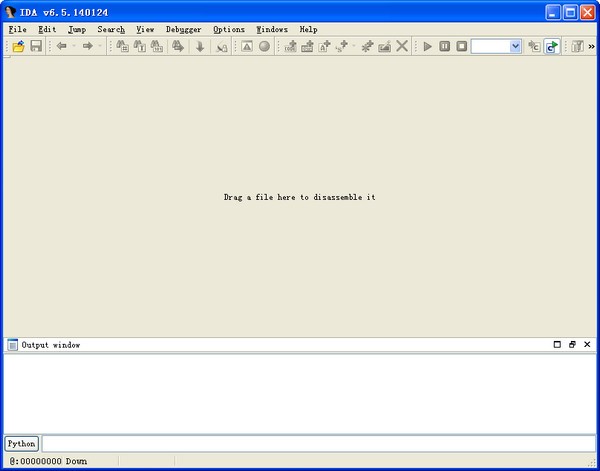Click the down arrow toolbar icon

click(200, 47)
